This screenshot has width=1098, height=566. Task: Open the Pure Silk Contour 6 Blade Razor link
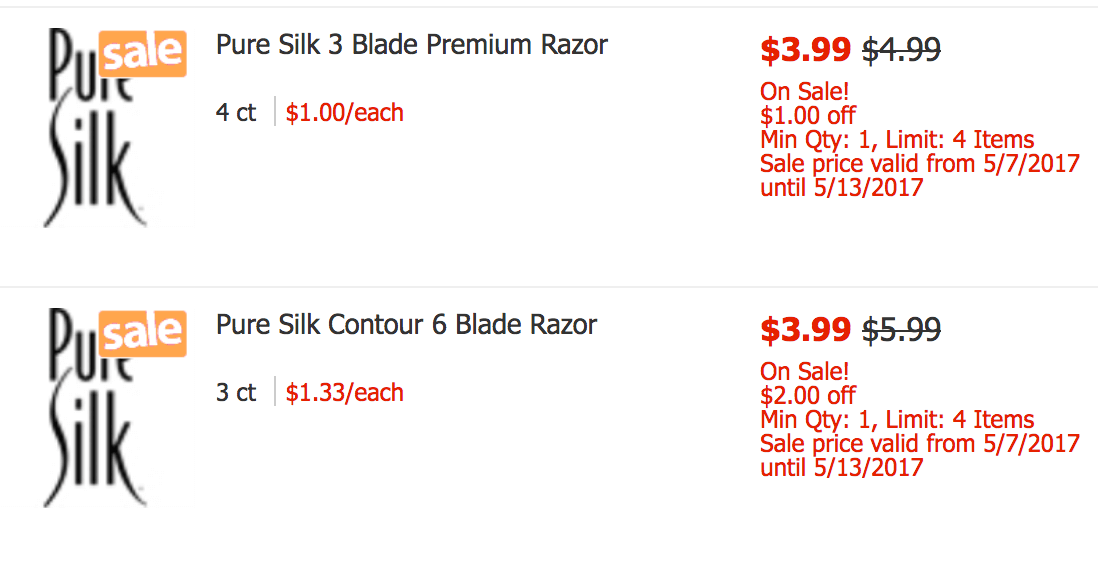pos(406,325)
